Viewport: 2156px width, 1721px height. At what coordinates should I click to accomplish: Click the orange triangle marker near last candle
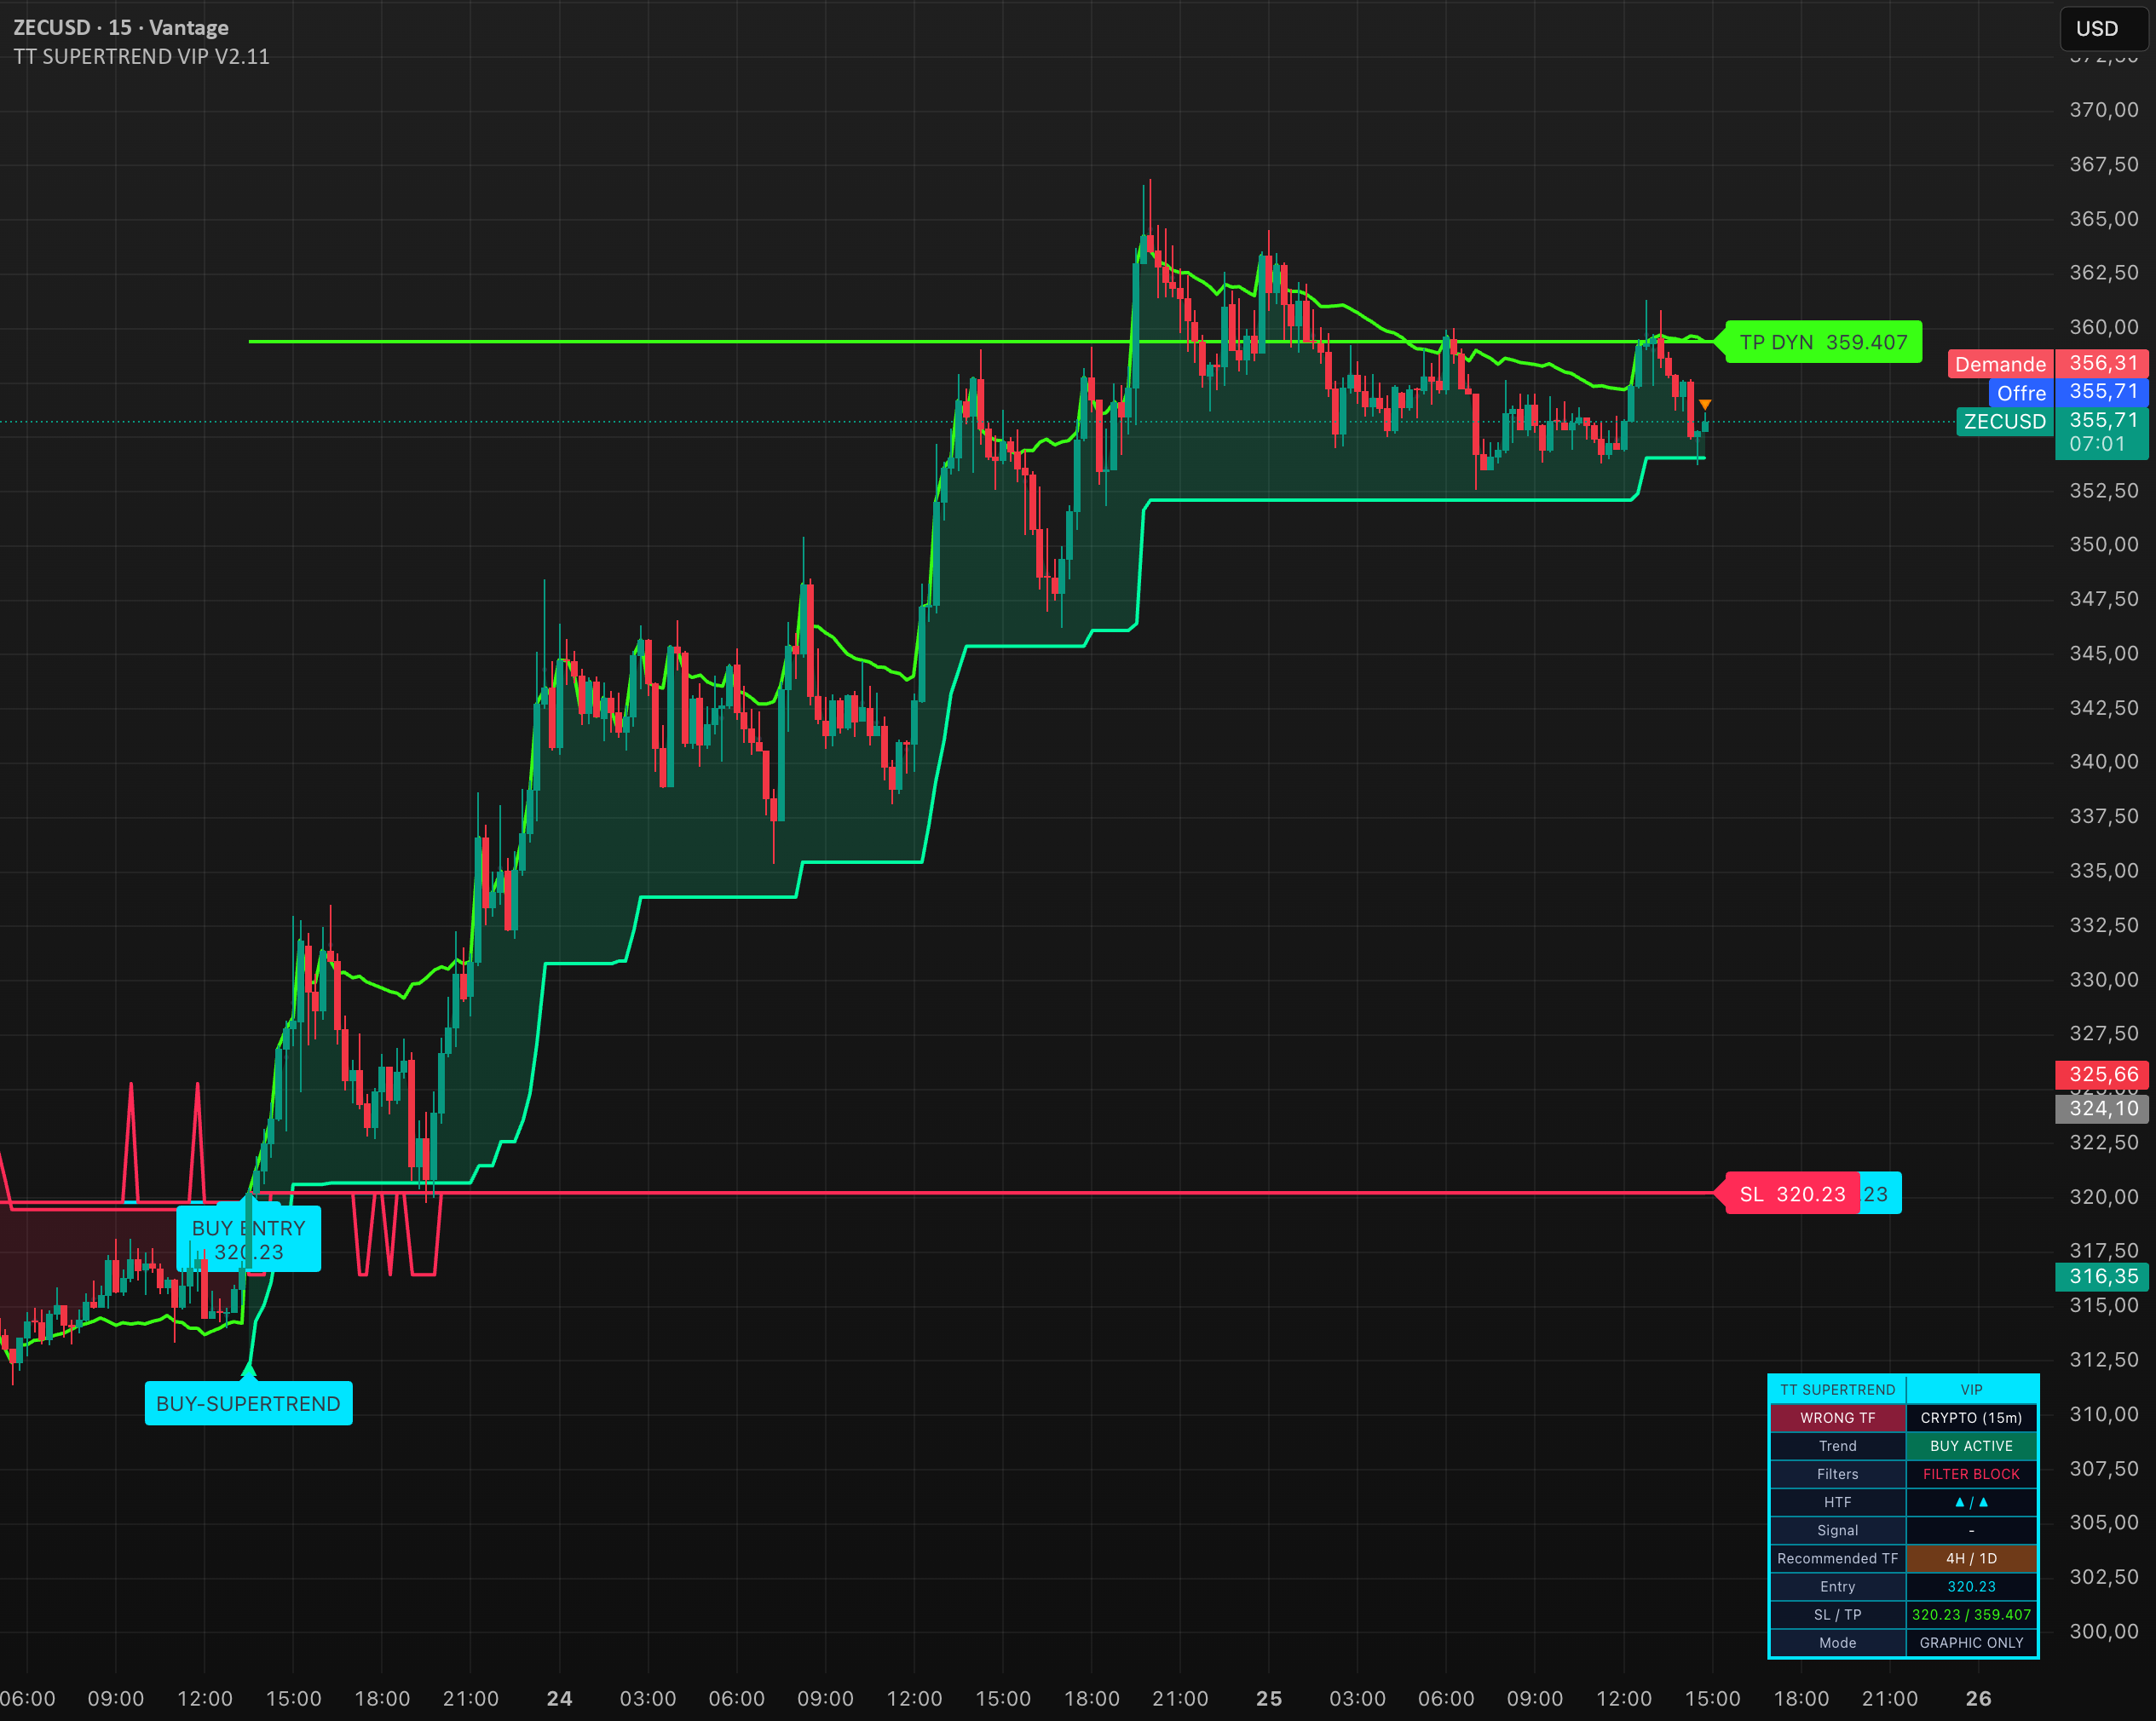coord(1705,404)
